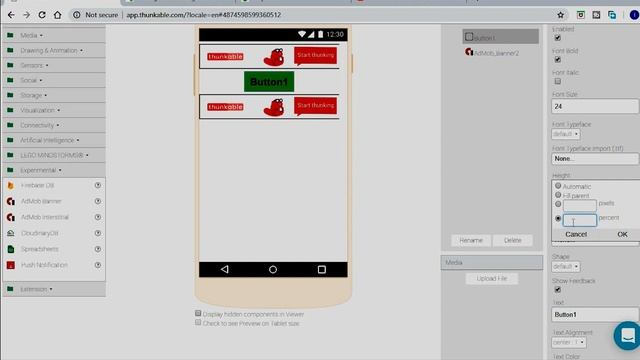
Task: Reload the Thunkable page
Action: click(x=42, y=15)
